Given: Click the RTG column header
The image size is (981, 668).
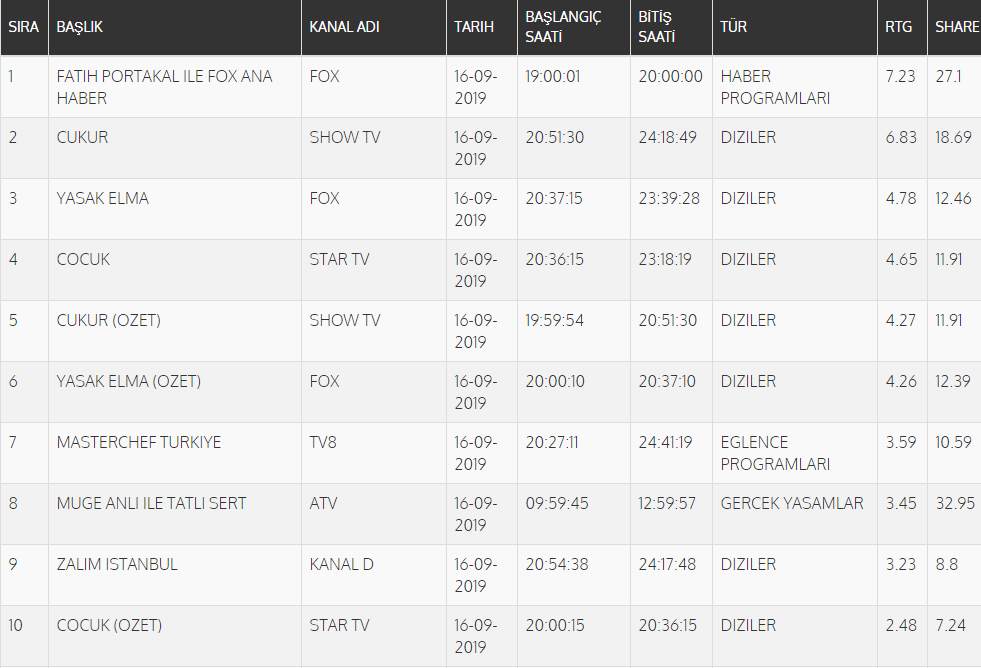Looking at the screenshot, I should [902, 27].
